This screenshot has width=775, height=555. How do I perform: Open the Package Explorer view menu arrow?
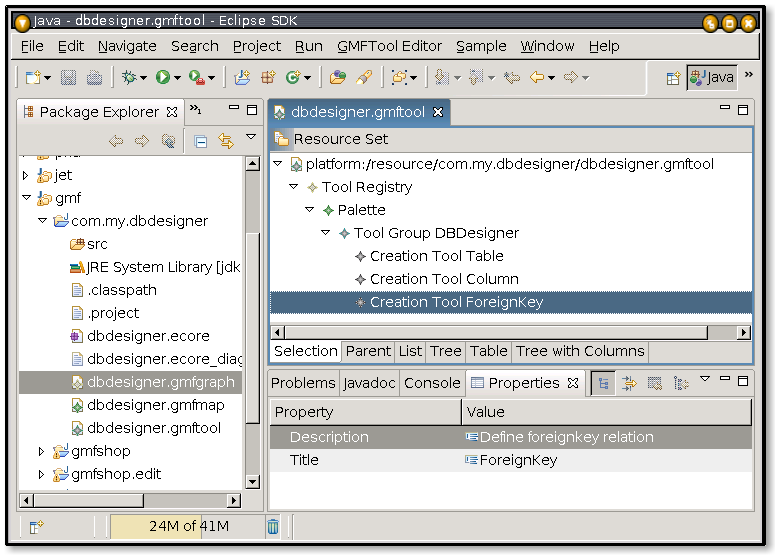pos(251,138)
